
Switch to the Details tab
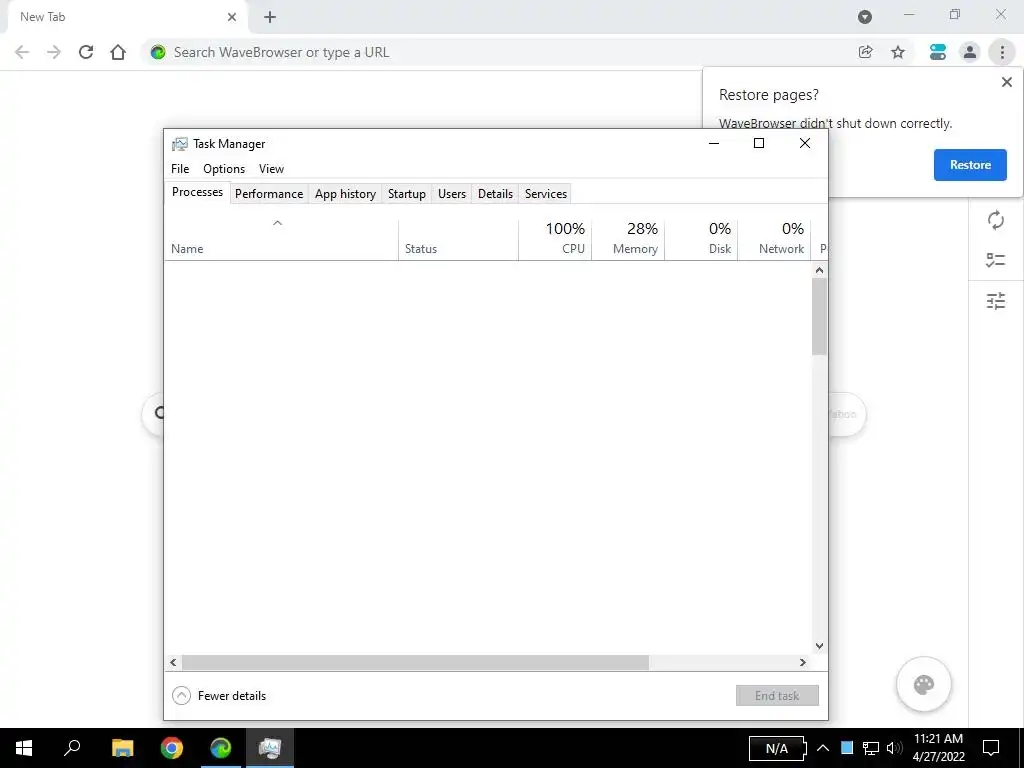point(495,194)
